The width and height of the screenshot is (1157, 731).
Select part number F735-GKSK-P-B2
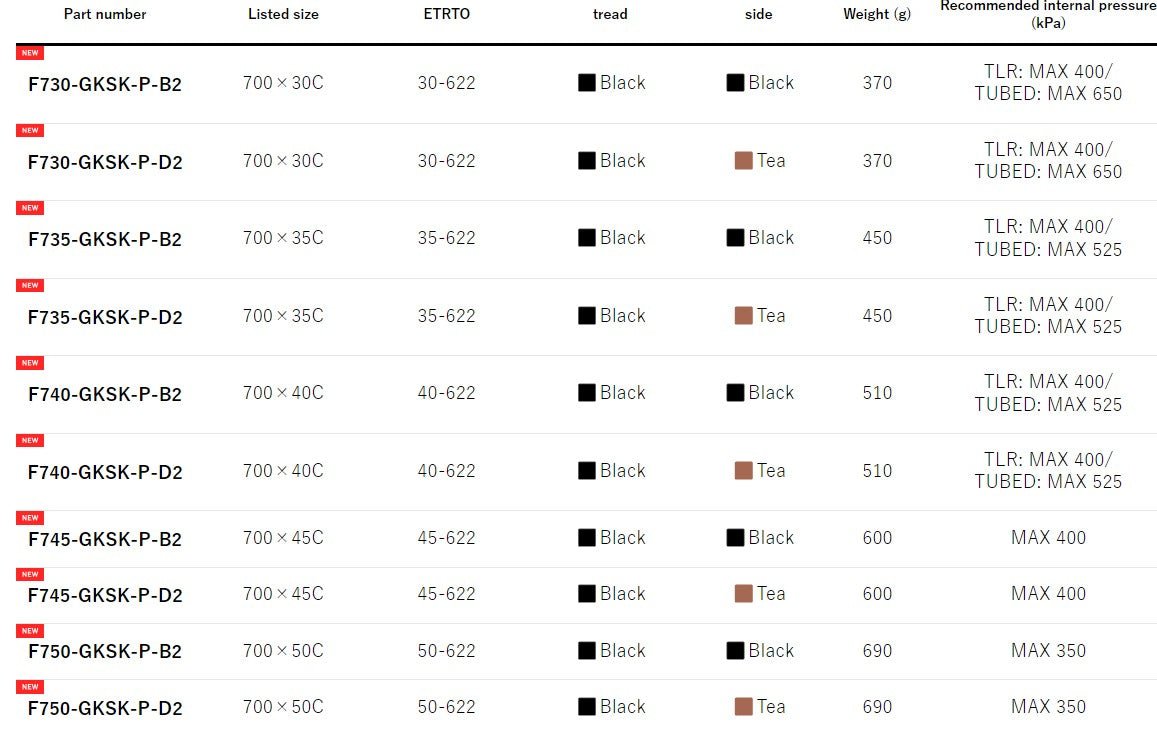(x=105, y=240)
